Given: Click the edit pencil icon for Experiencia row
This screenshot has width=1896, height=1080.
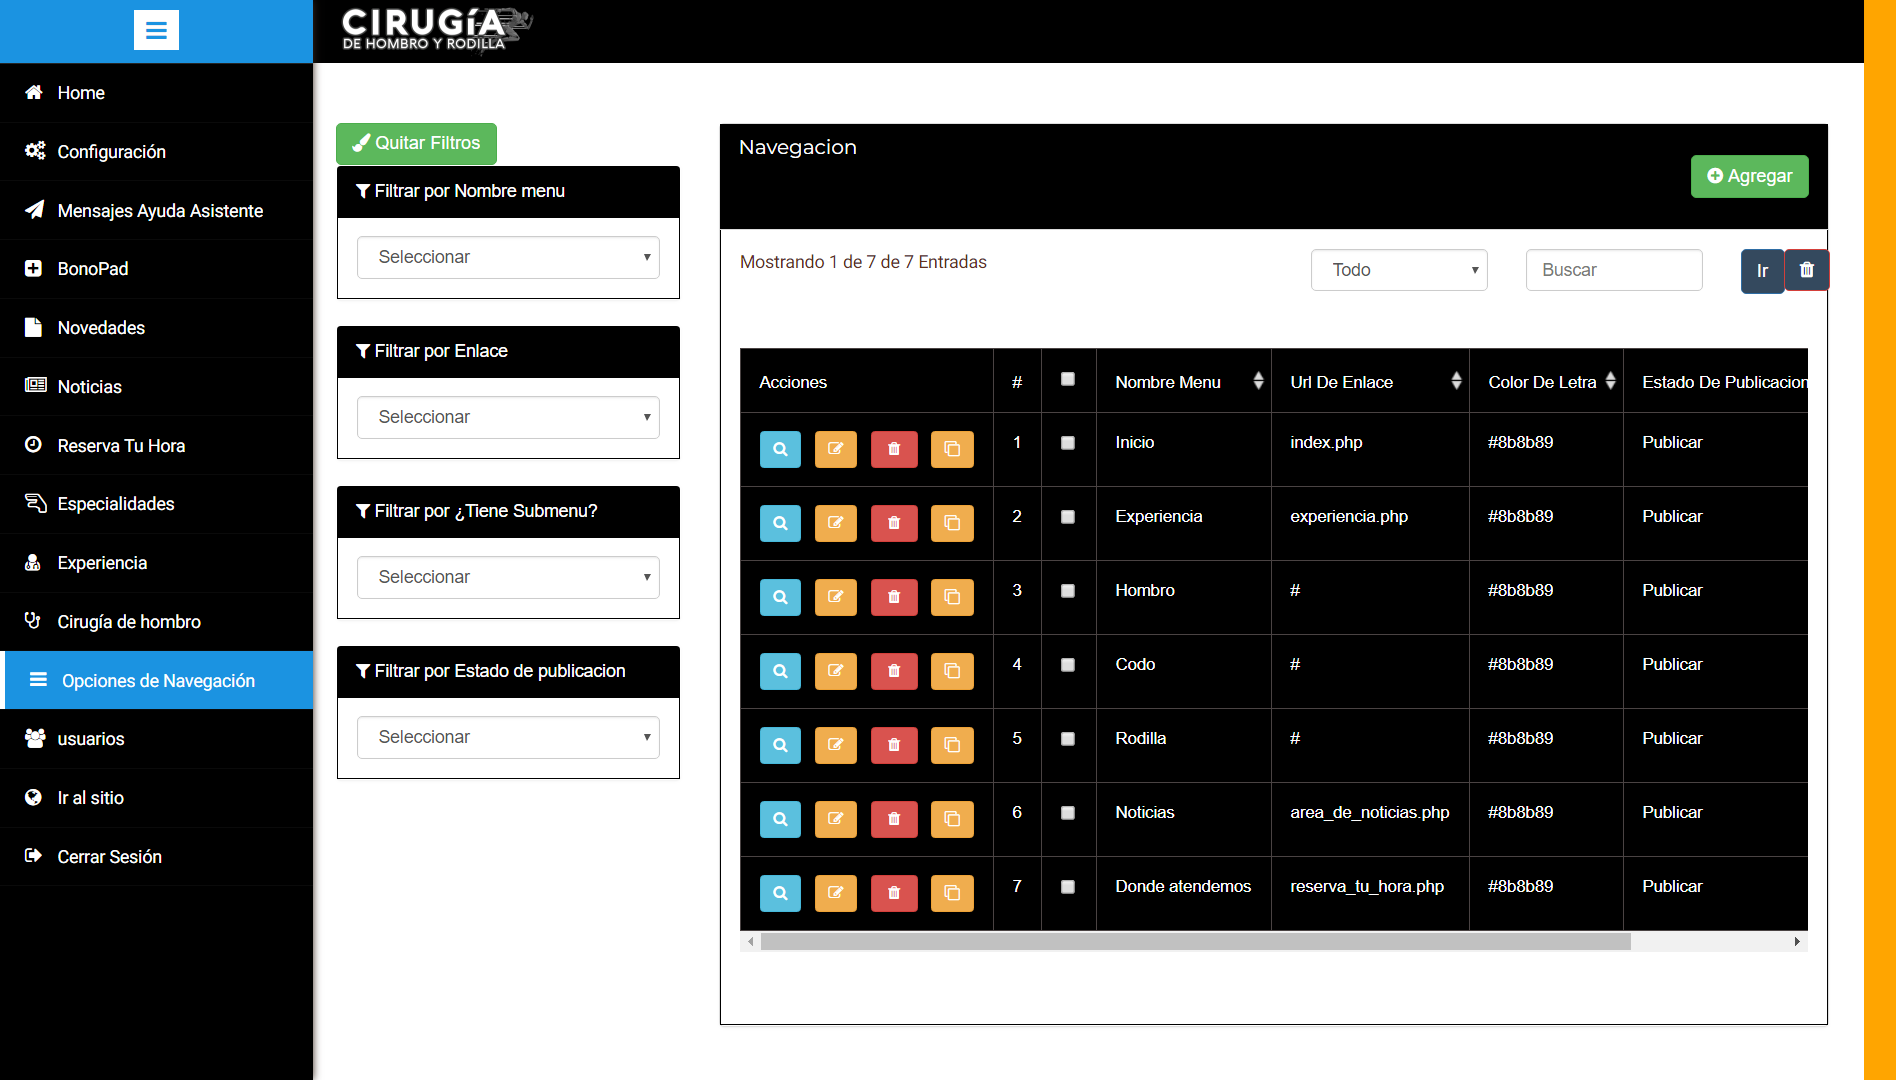Looking at the screenshot, I should [x=835, y=523].
